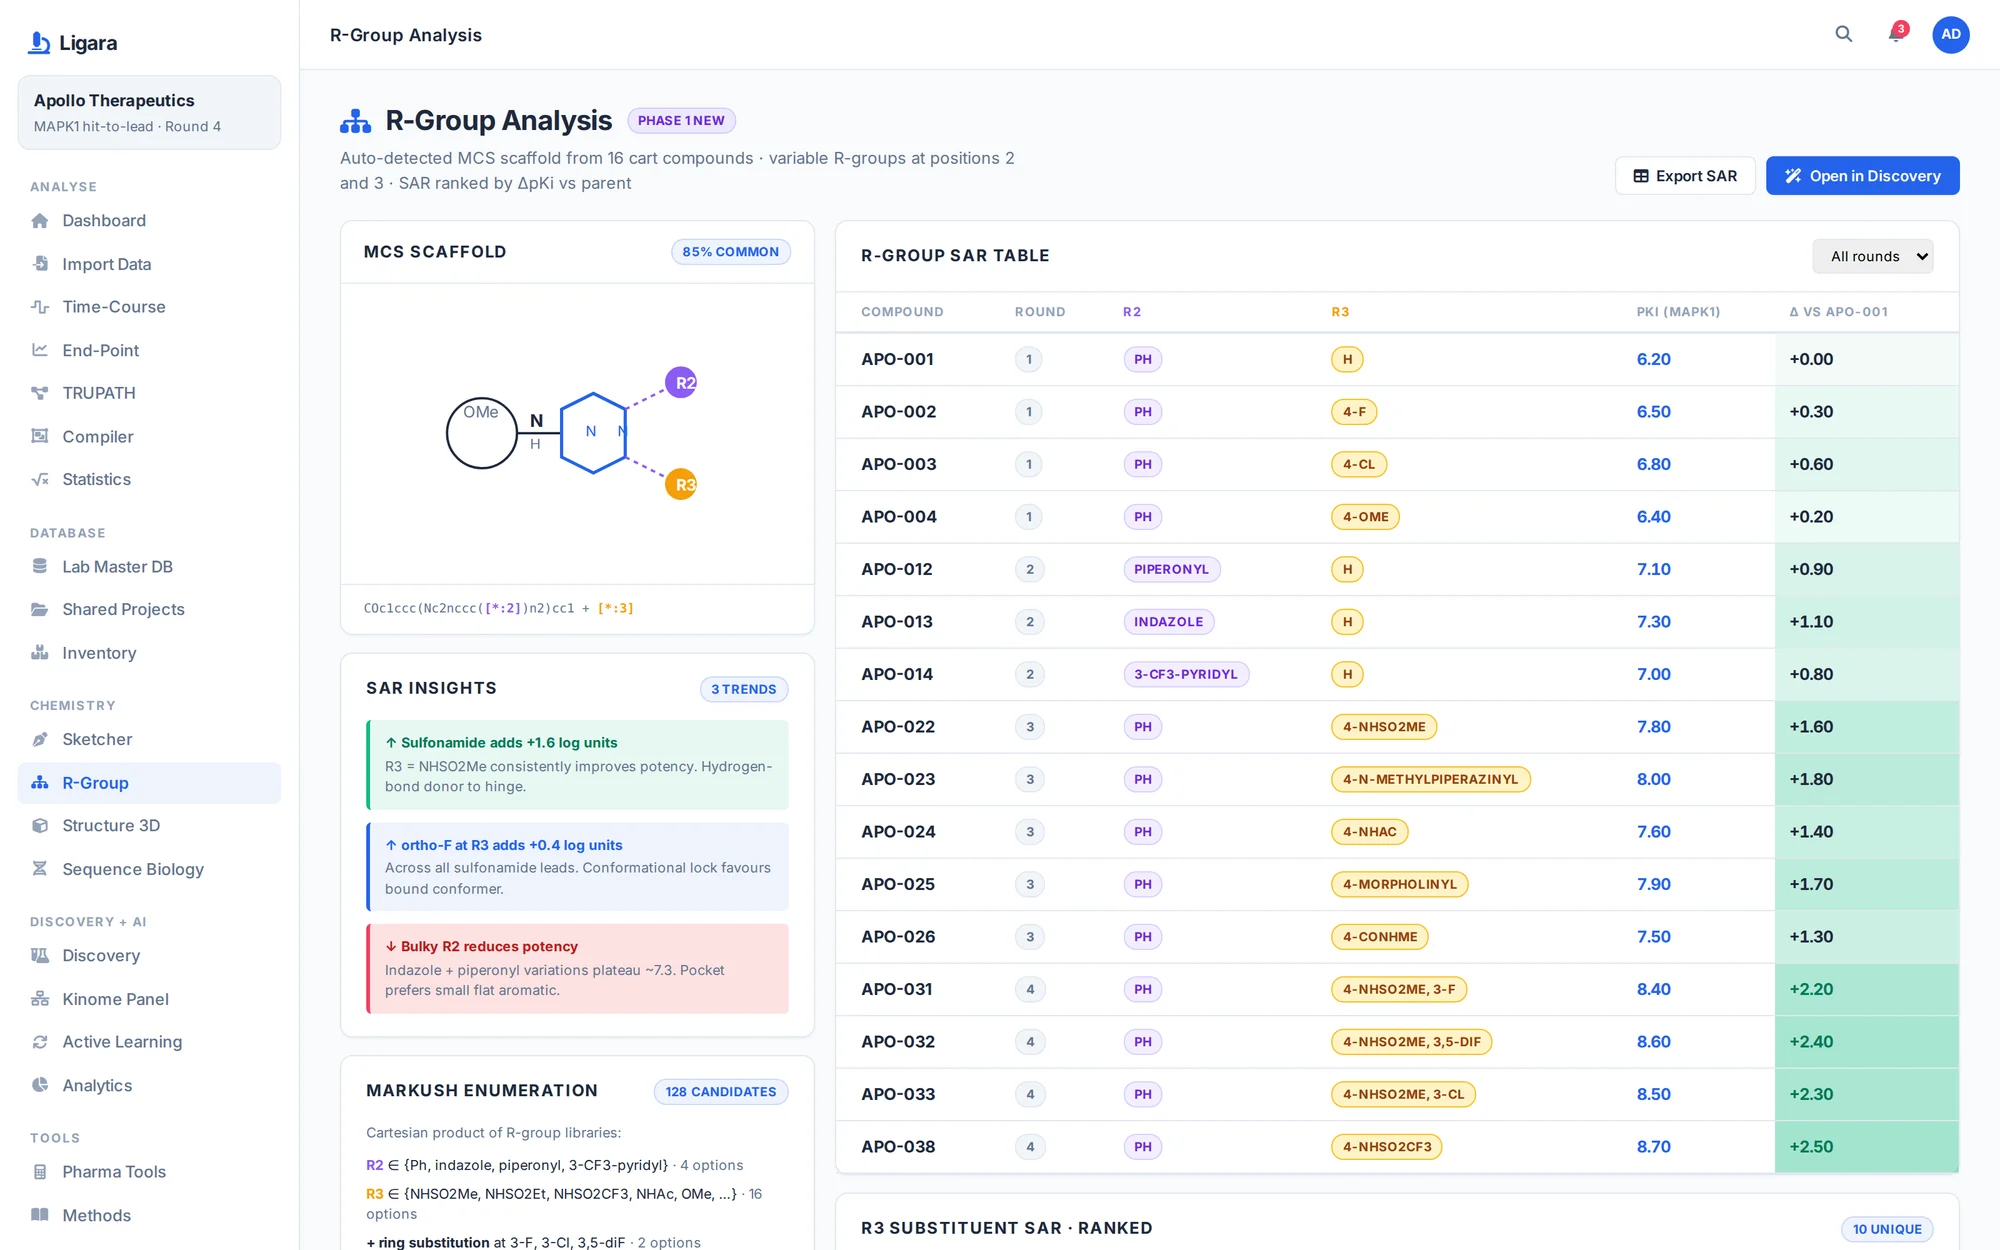Click the purple R2 marker on scaffold
This screenshot has width=2000, height=1250.
pyautogui.click(x=681, y=382)
